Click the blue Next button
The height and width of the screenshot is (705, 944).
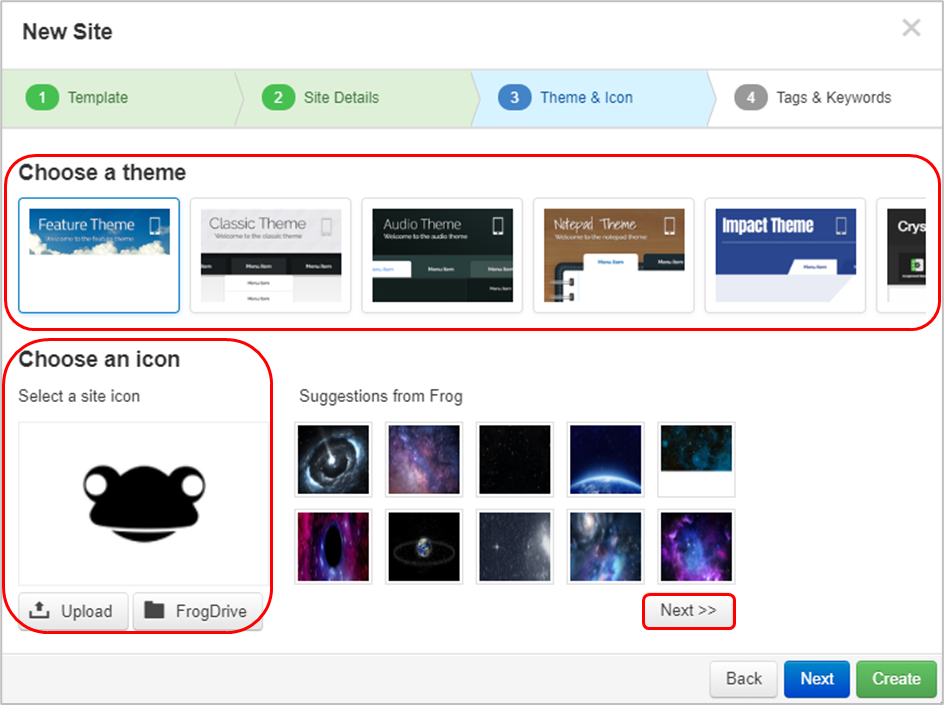pyautogui.click(x=817, y=679)
